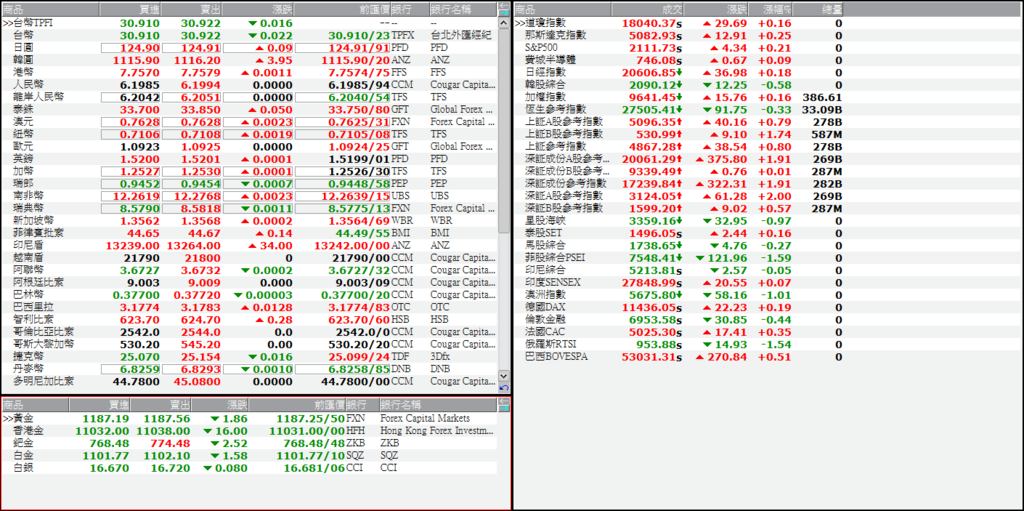This screenshot has height=511, width=1024.
Task: Sort forex panel by 漲跌 column header
Action: (259, 9)
